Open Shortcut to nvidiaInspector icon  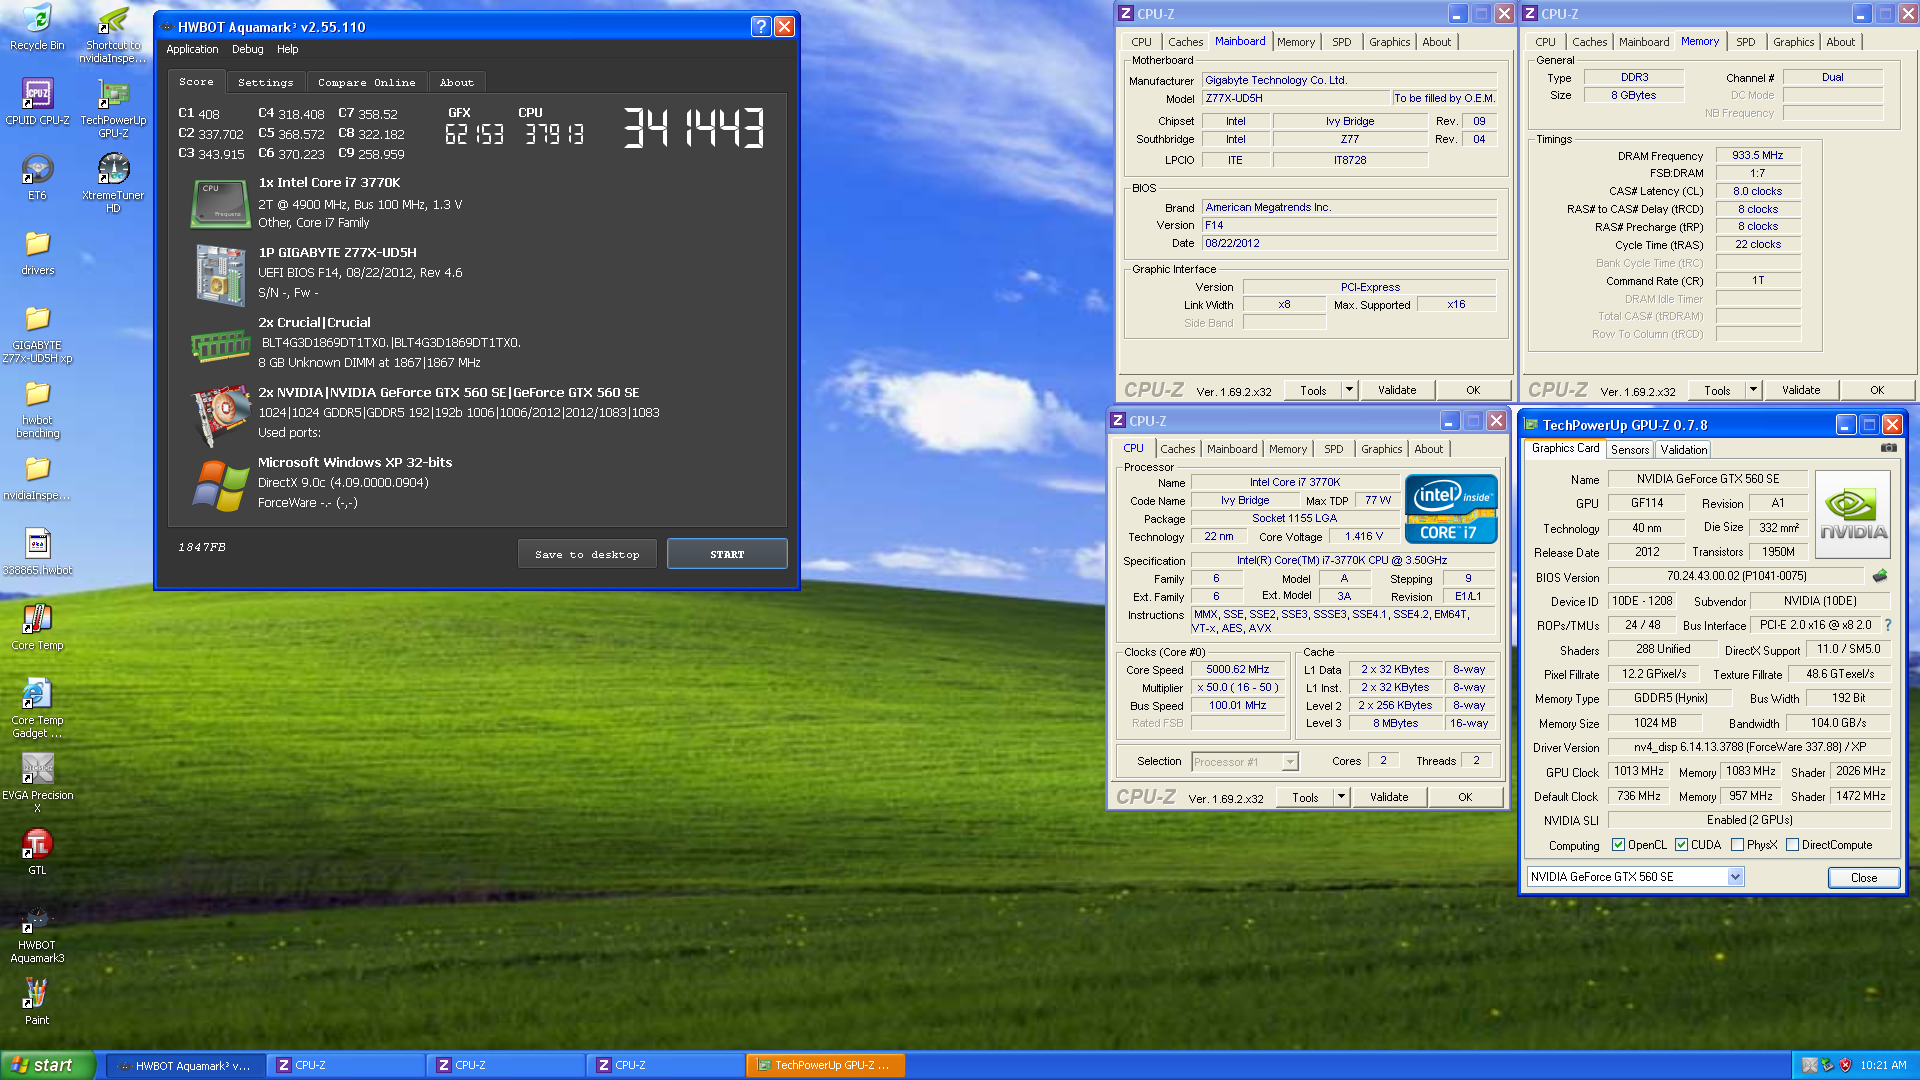[113, 34]
